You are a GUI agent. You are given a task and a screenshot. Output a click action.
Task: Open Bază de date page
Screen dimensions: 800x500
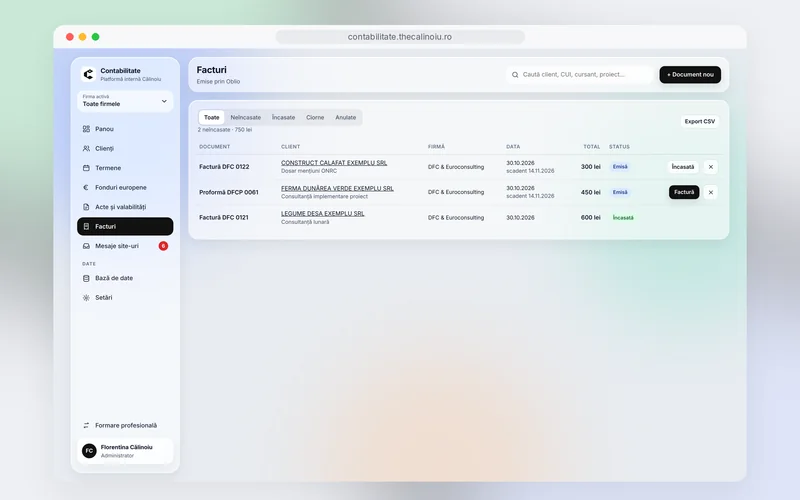[x=125, y=278]
